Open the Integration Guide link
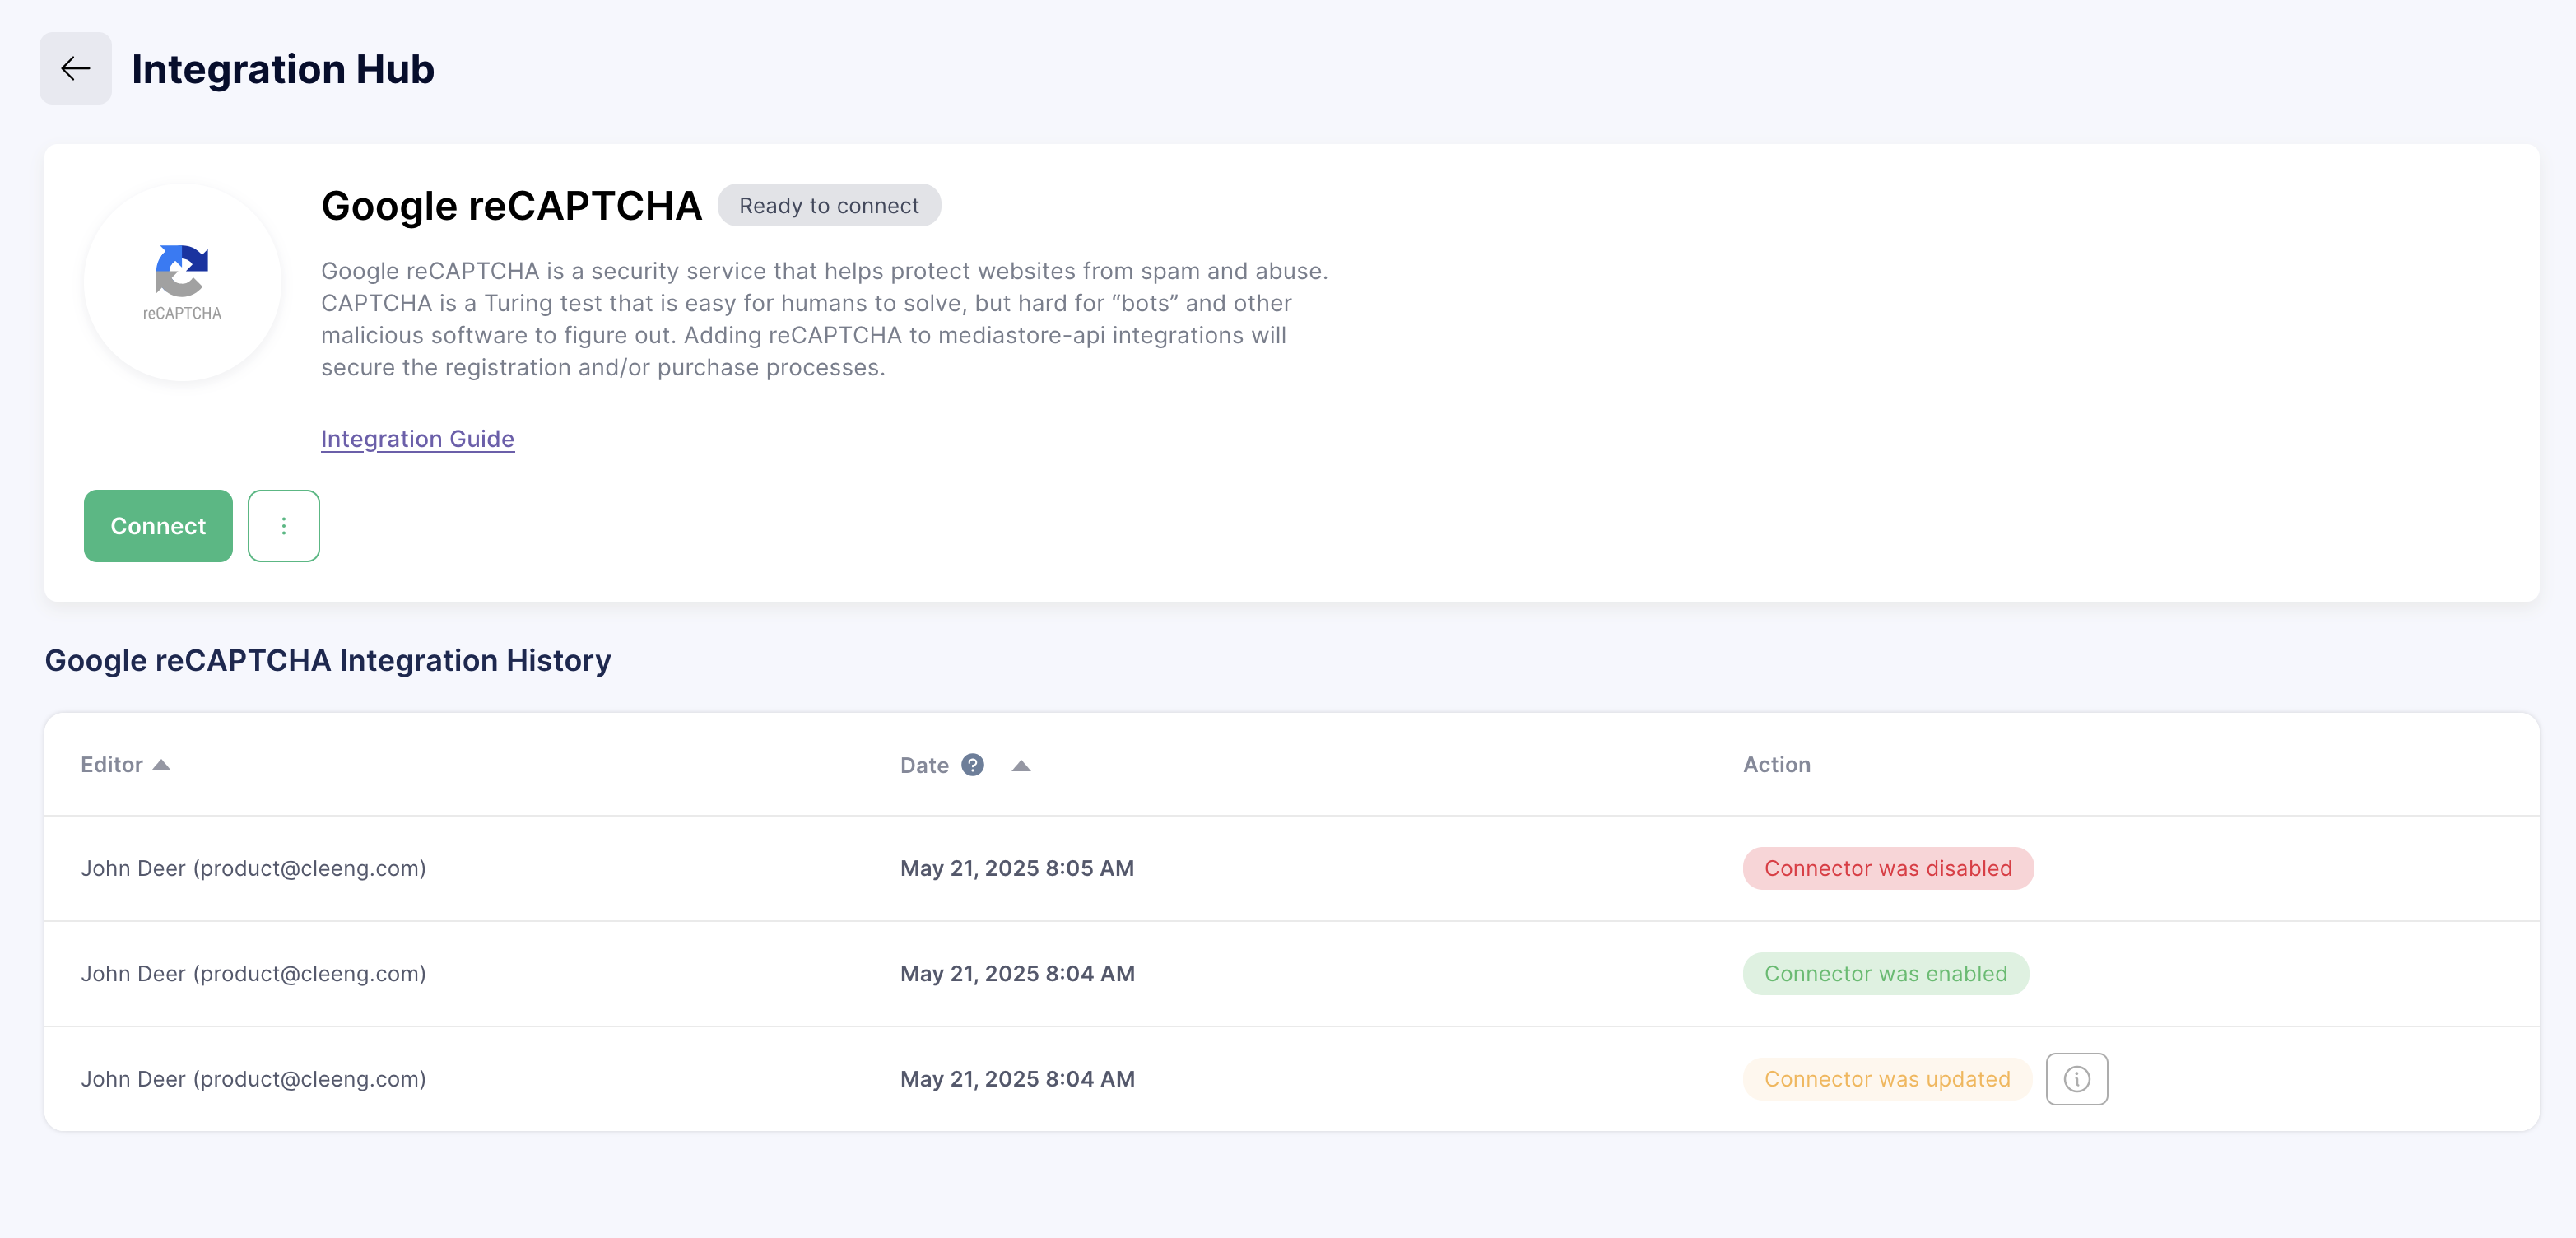Viewport: 2576px width, 1238px height. (x=417, y=439)
